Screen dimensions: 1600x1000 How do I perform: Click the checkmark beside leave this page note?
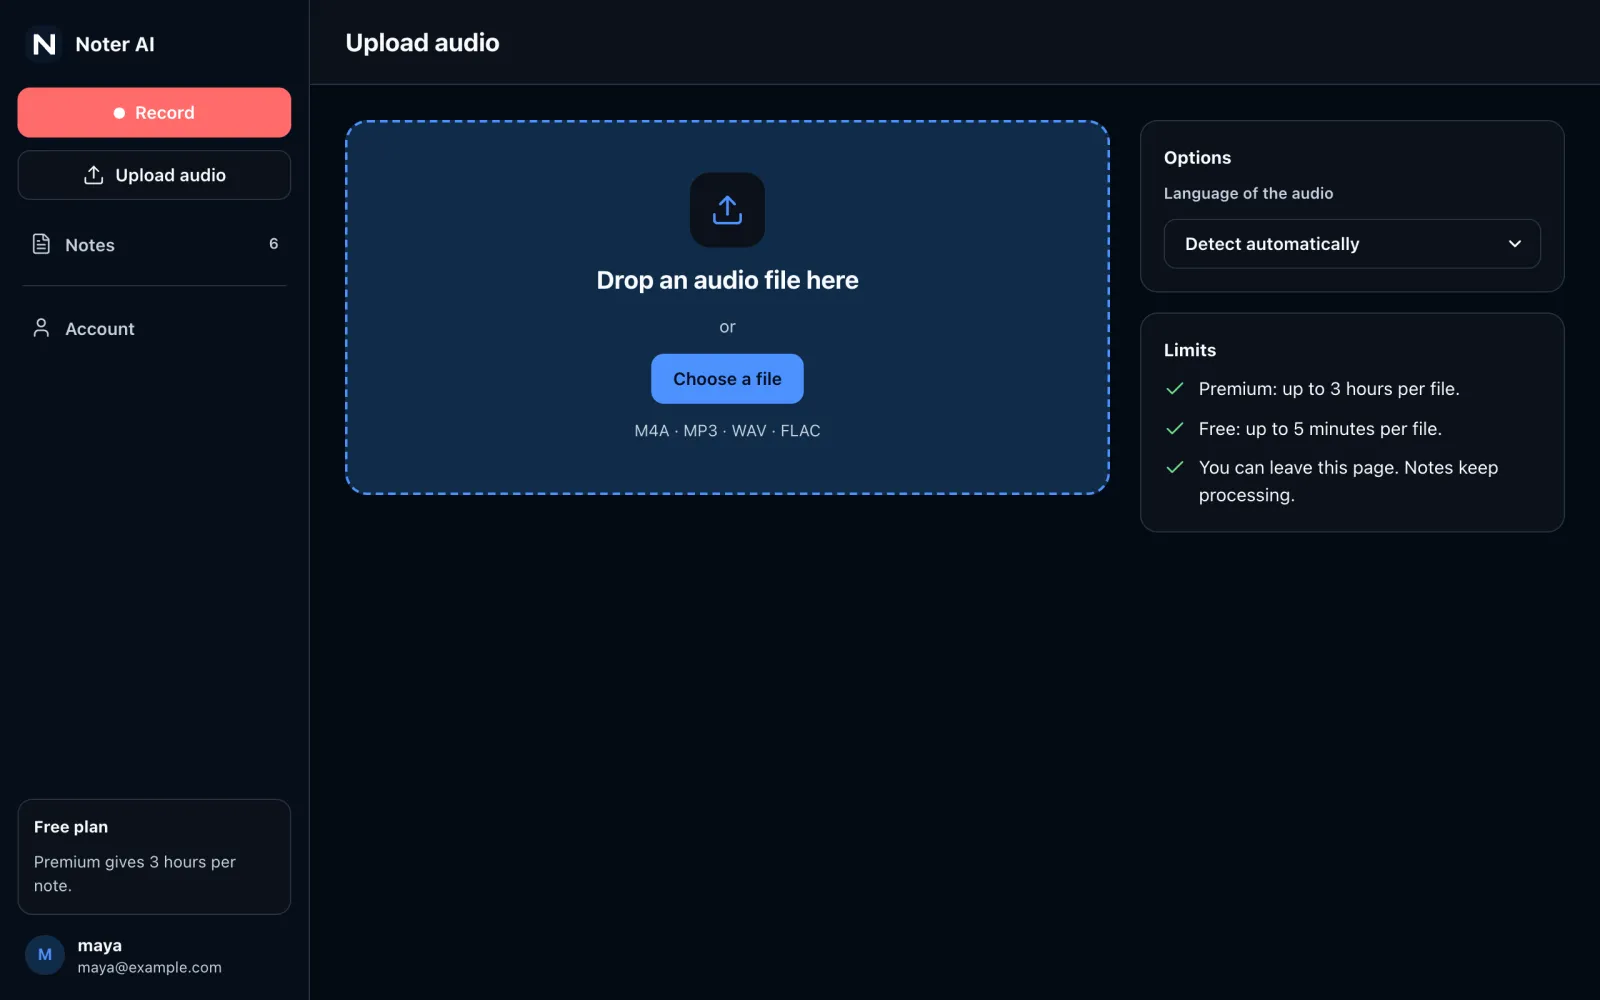coord(1175,468)
